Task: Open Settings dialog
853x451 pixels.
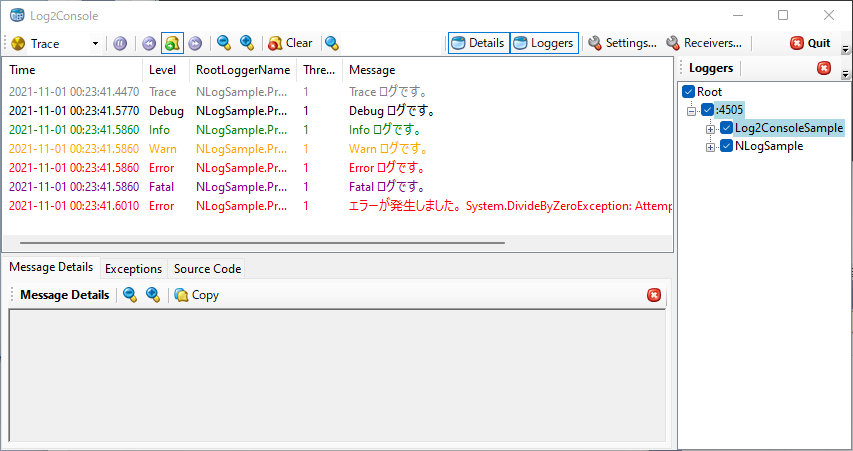Action: pos(623,43)
